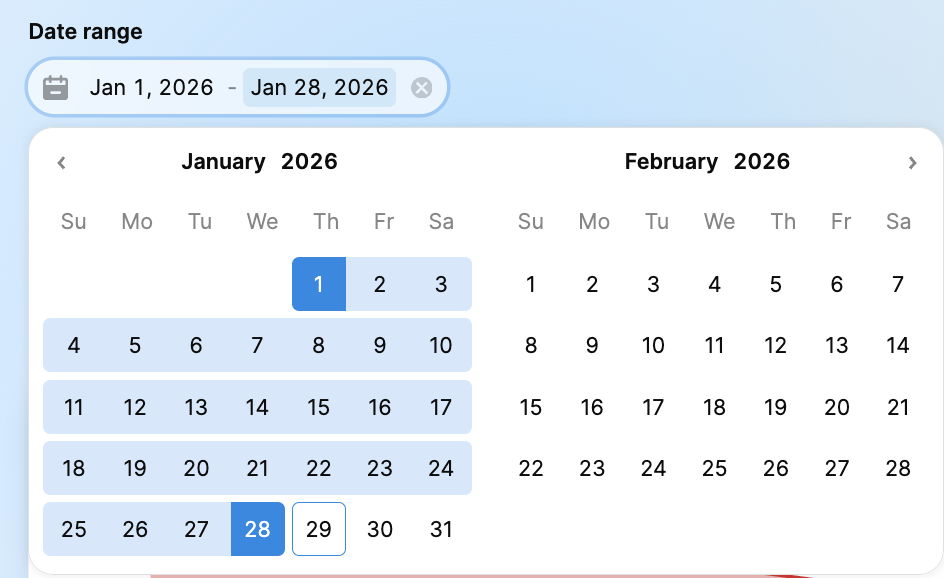Click the start date 'Jan 1, 2026'
Viewport: 944px width, 578px height.
pos(151,87)
